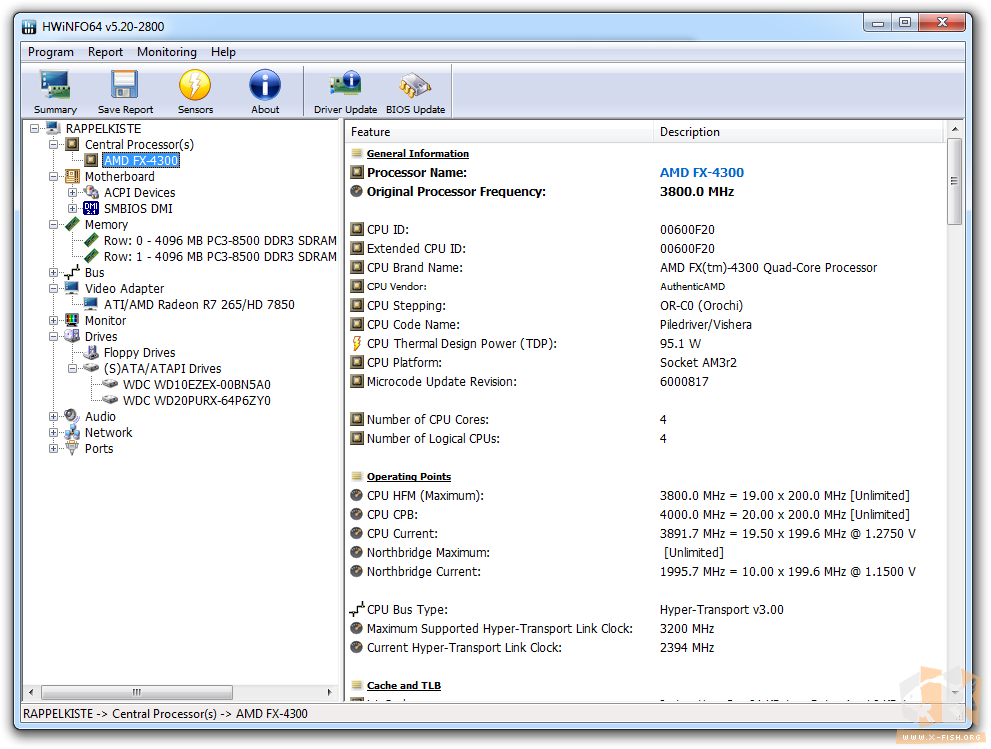Click the Memory module icon
The image size is (991, 749).
pos(72,224)
